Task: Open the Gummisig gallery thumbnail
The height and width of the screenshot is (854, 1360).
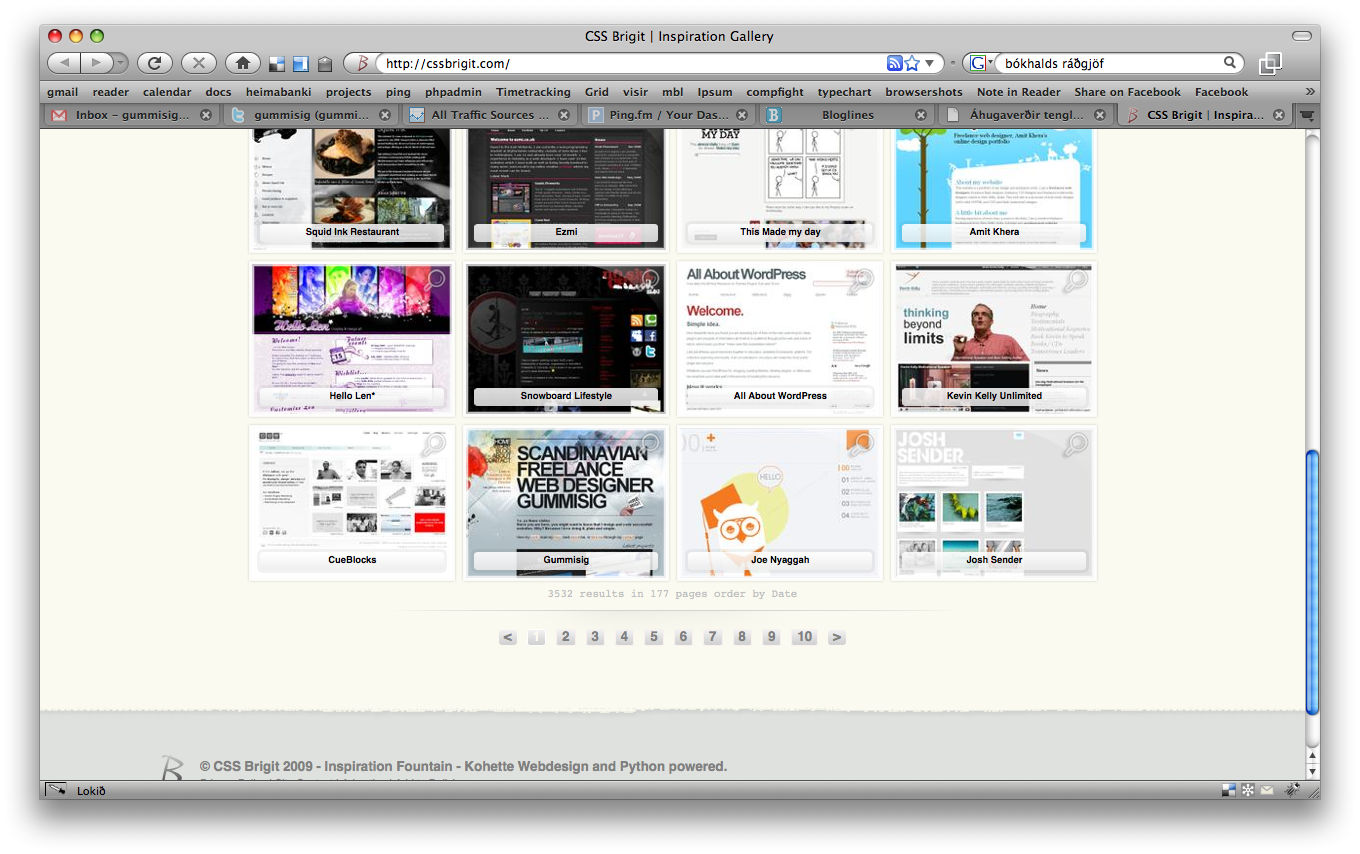Action: click(x=566, y=503)
